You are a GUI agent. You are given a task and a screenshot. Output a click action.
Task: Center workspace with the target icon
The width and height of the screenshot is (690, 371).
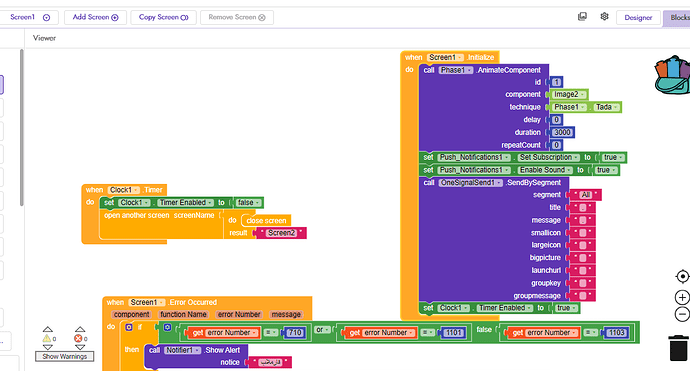click(682, 276)
